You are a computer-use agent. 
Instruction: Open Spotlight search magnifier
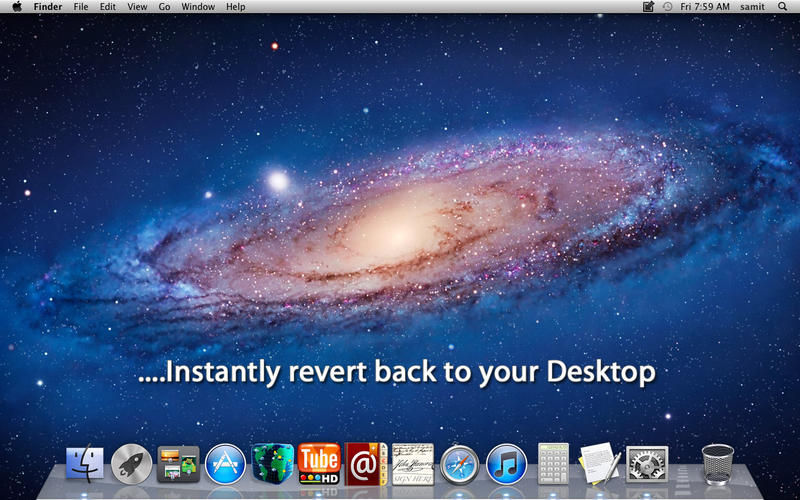[783, 7]
